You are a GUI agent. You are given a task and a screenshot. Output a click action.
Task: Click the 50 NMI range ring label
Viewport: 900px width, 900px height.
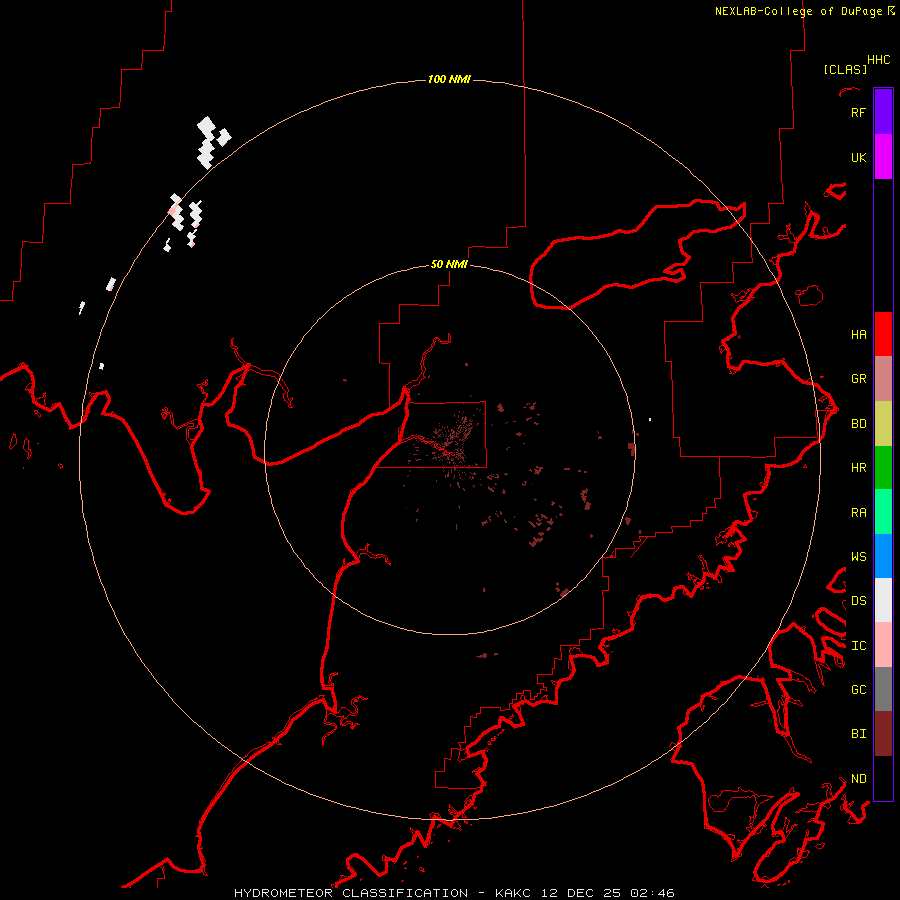click(449, 264)
